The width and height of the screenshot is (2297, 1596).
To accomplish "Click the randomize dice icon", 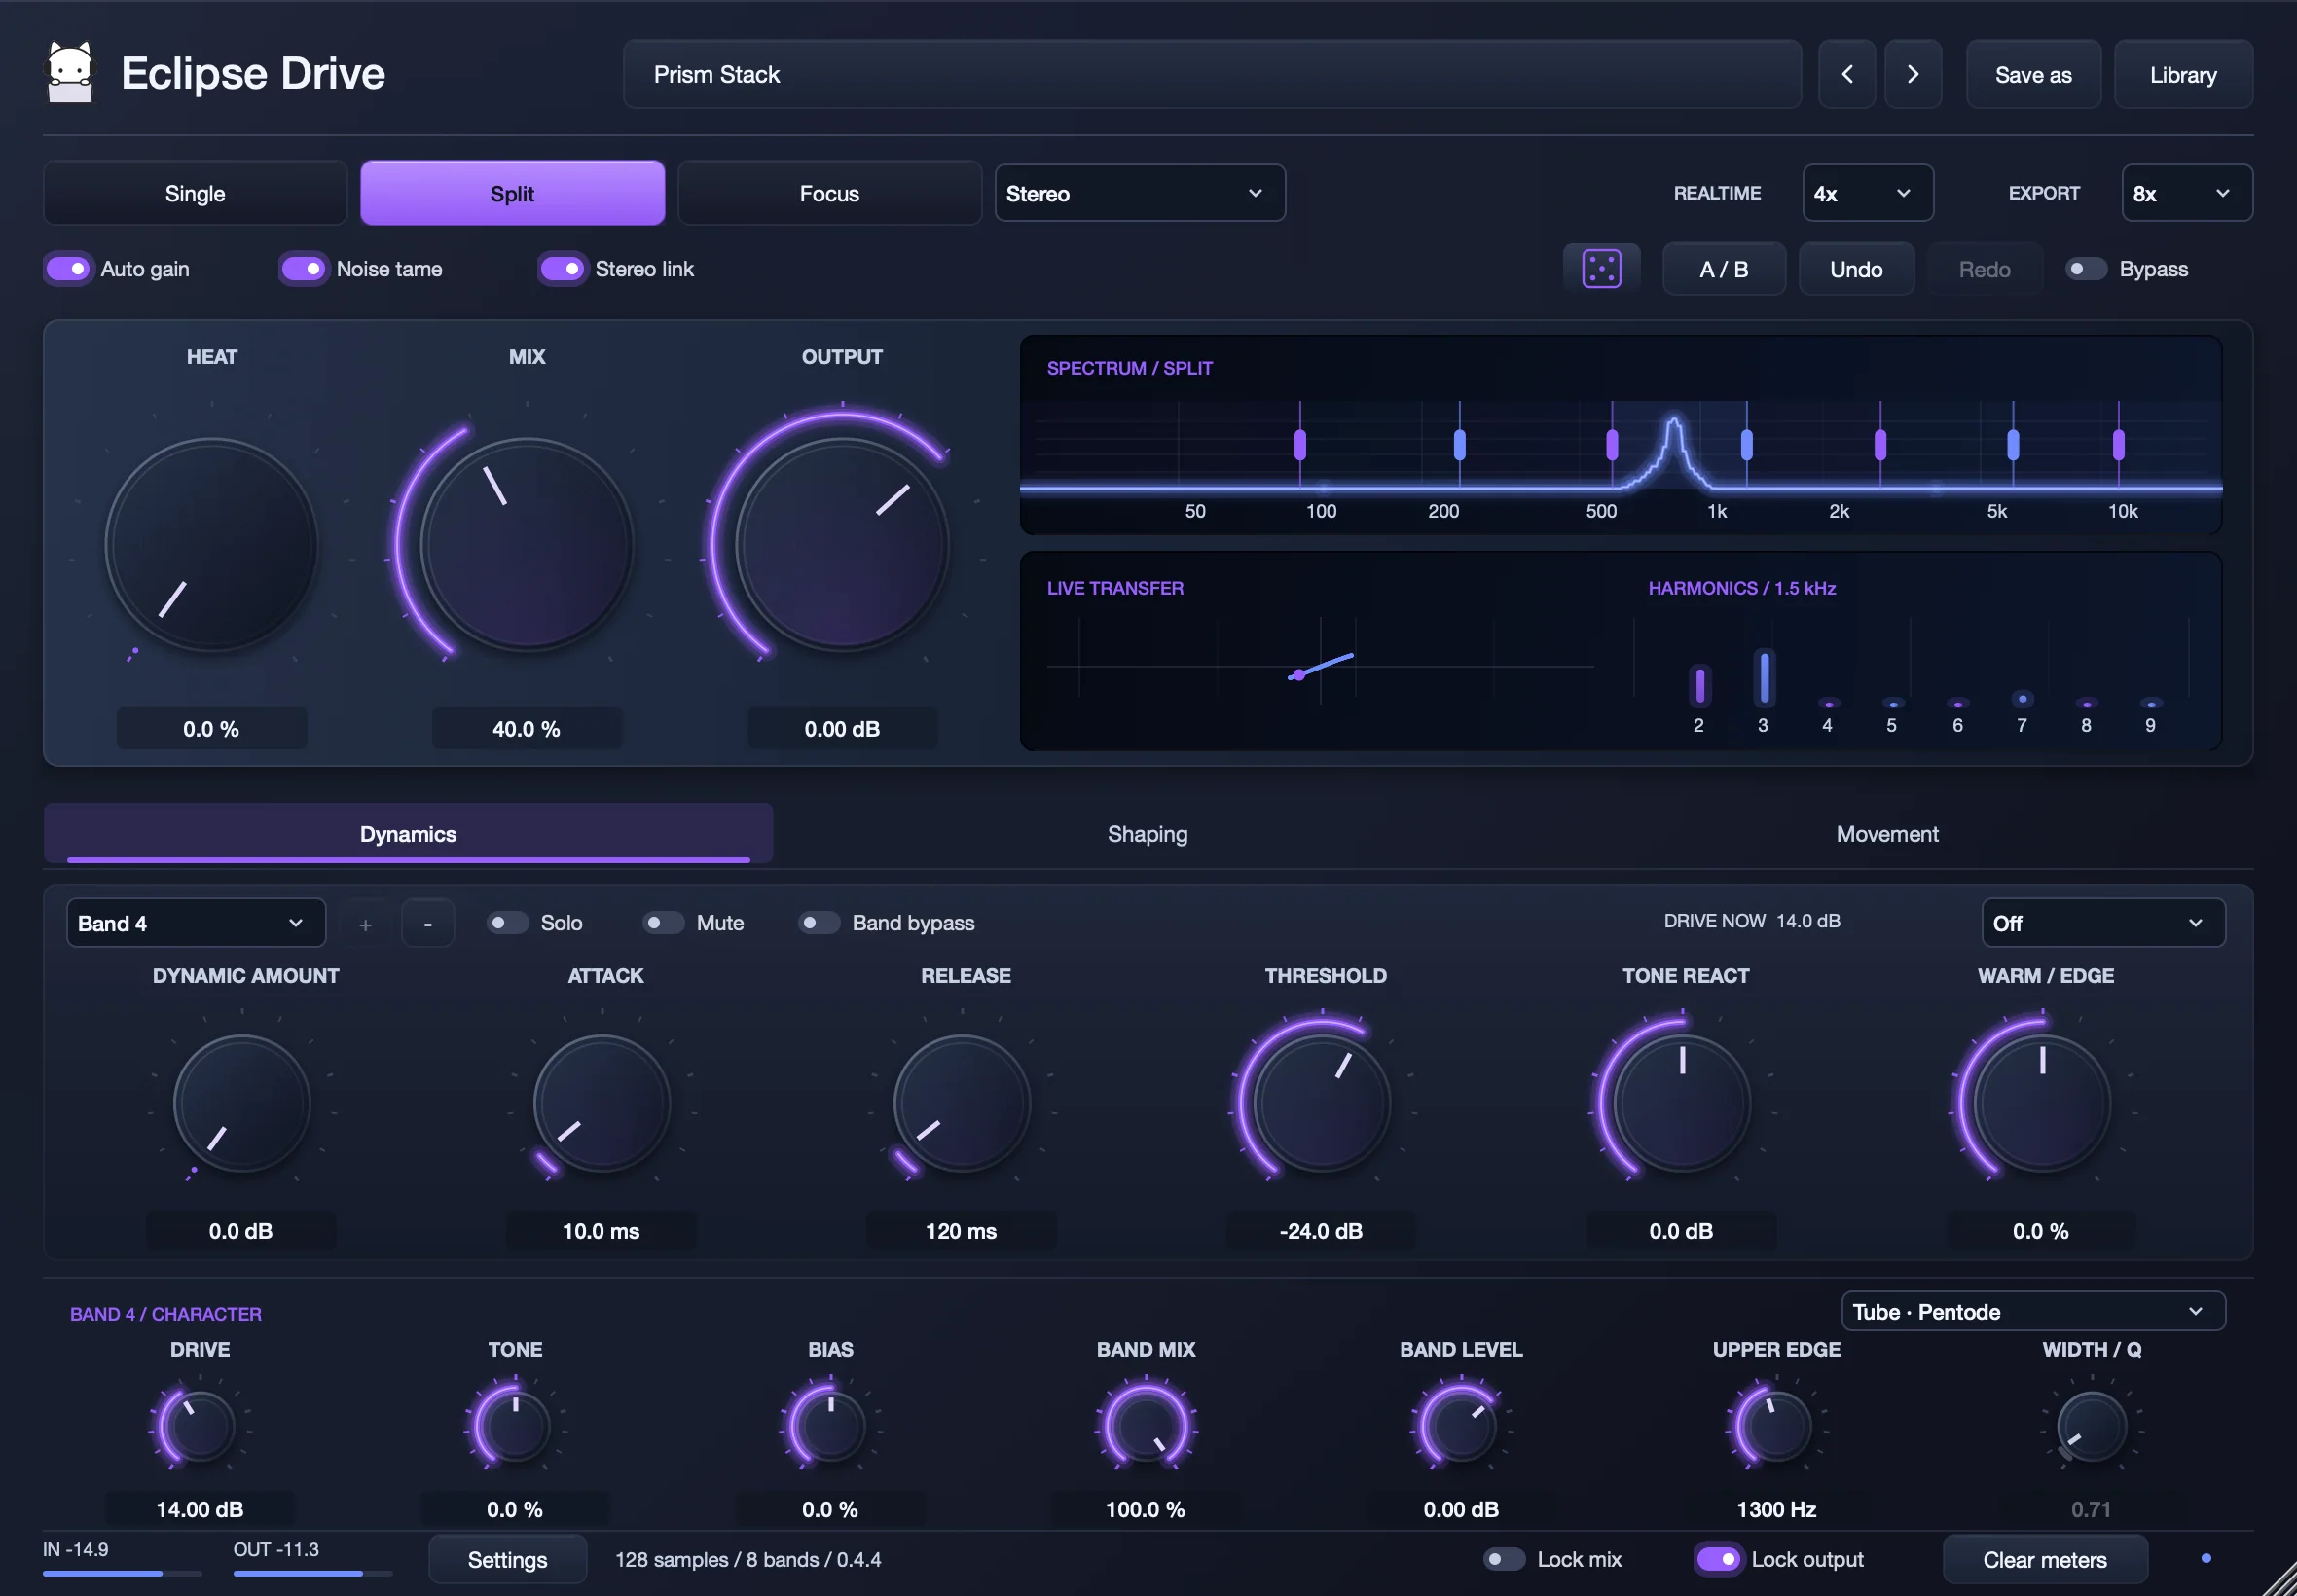I will tap(1601, 269).
